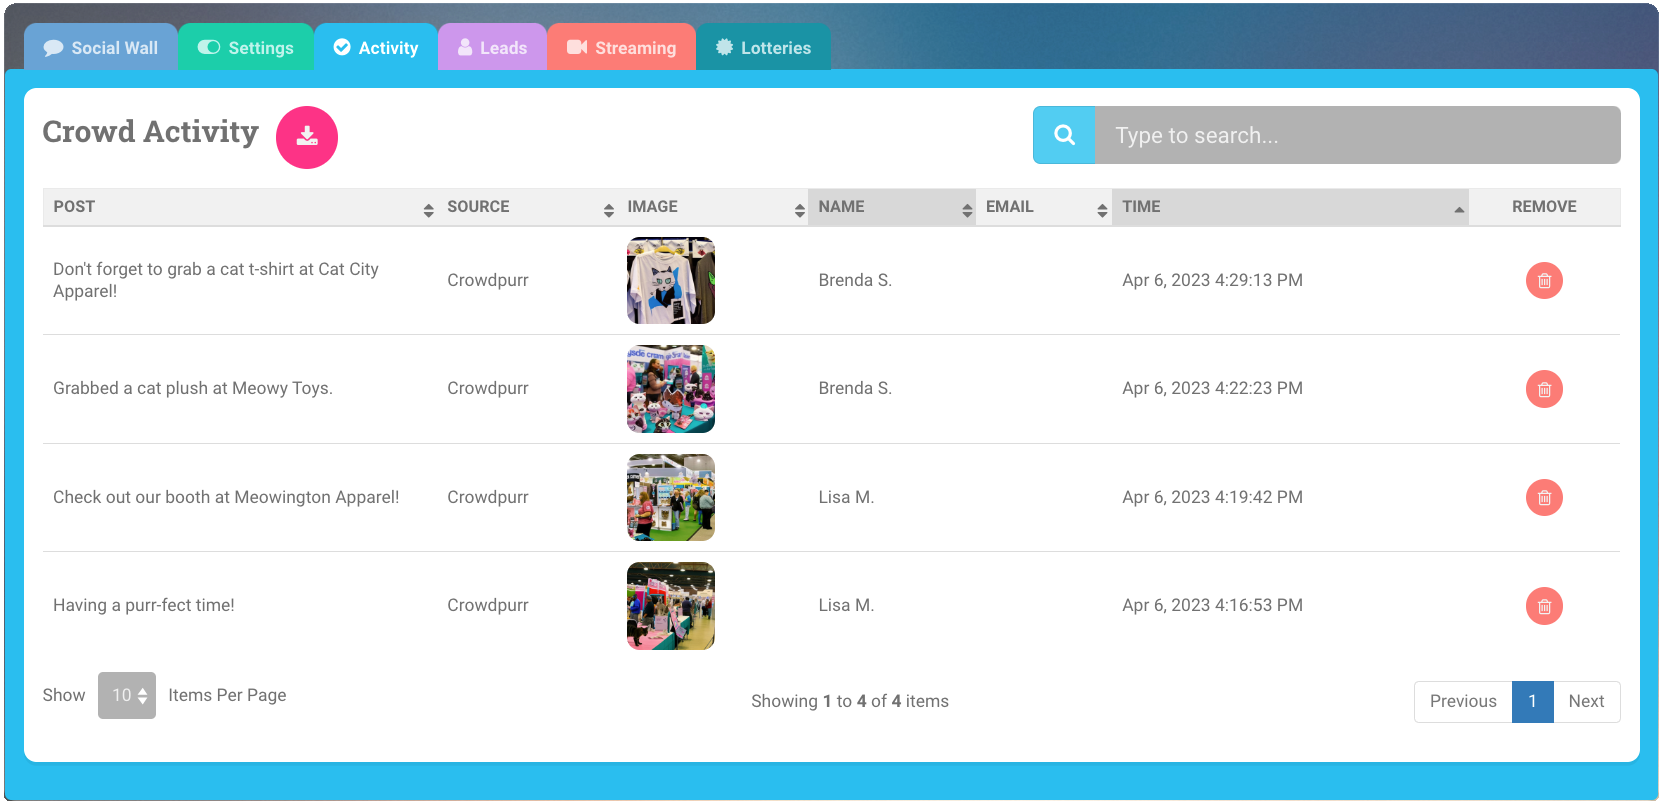1662x806 pixels.
Task: View the Meowington Apparel booth thumbnail
Action: click(671, 497)
